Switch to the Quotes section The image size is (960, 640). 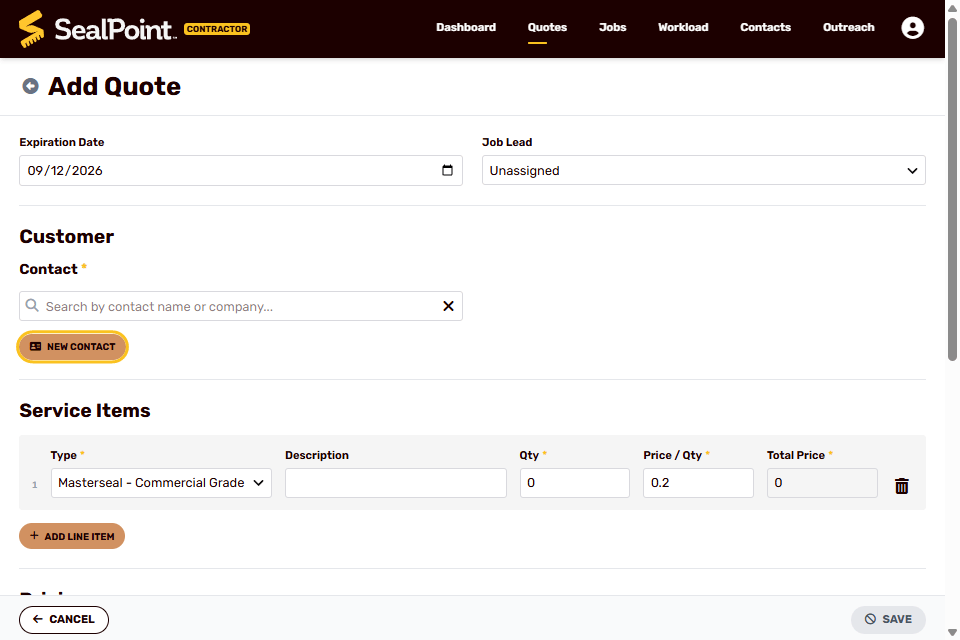547,27
